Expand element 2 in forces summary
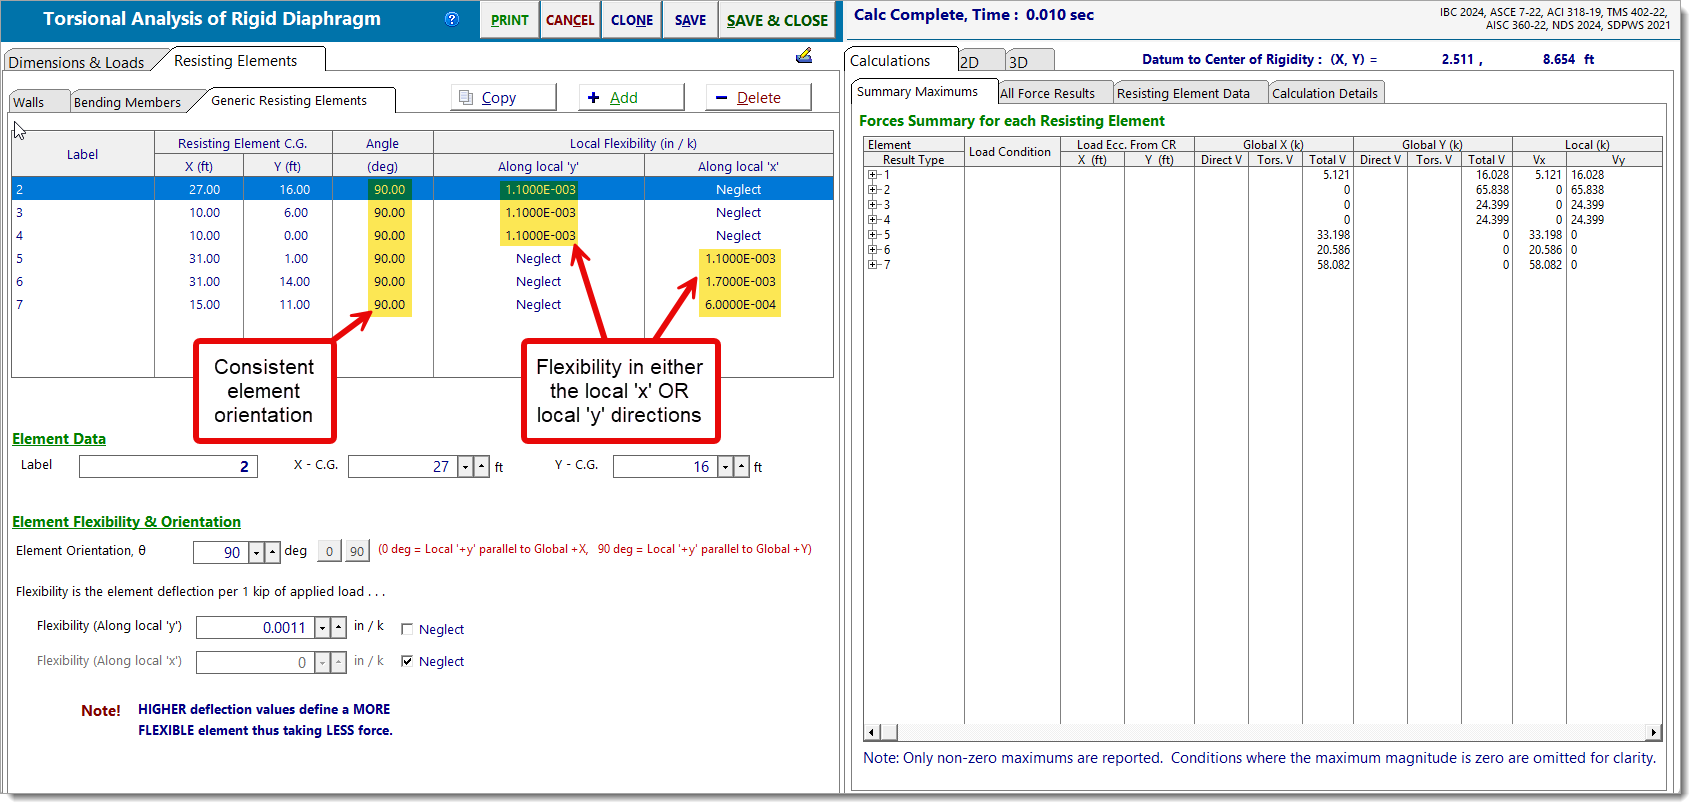Image resolution: width=1696 pixels, height=809 pixels. (x=872, y=190)
